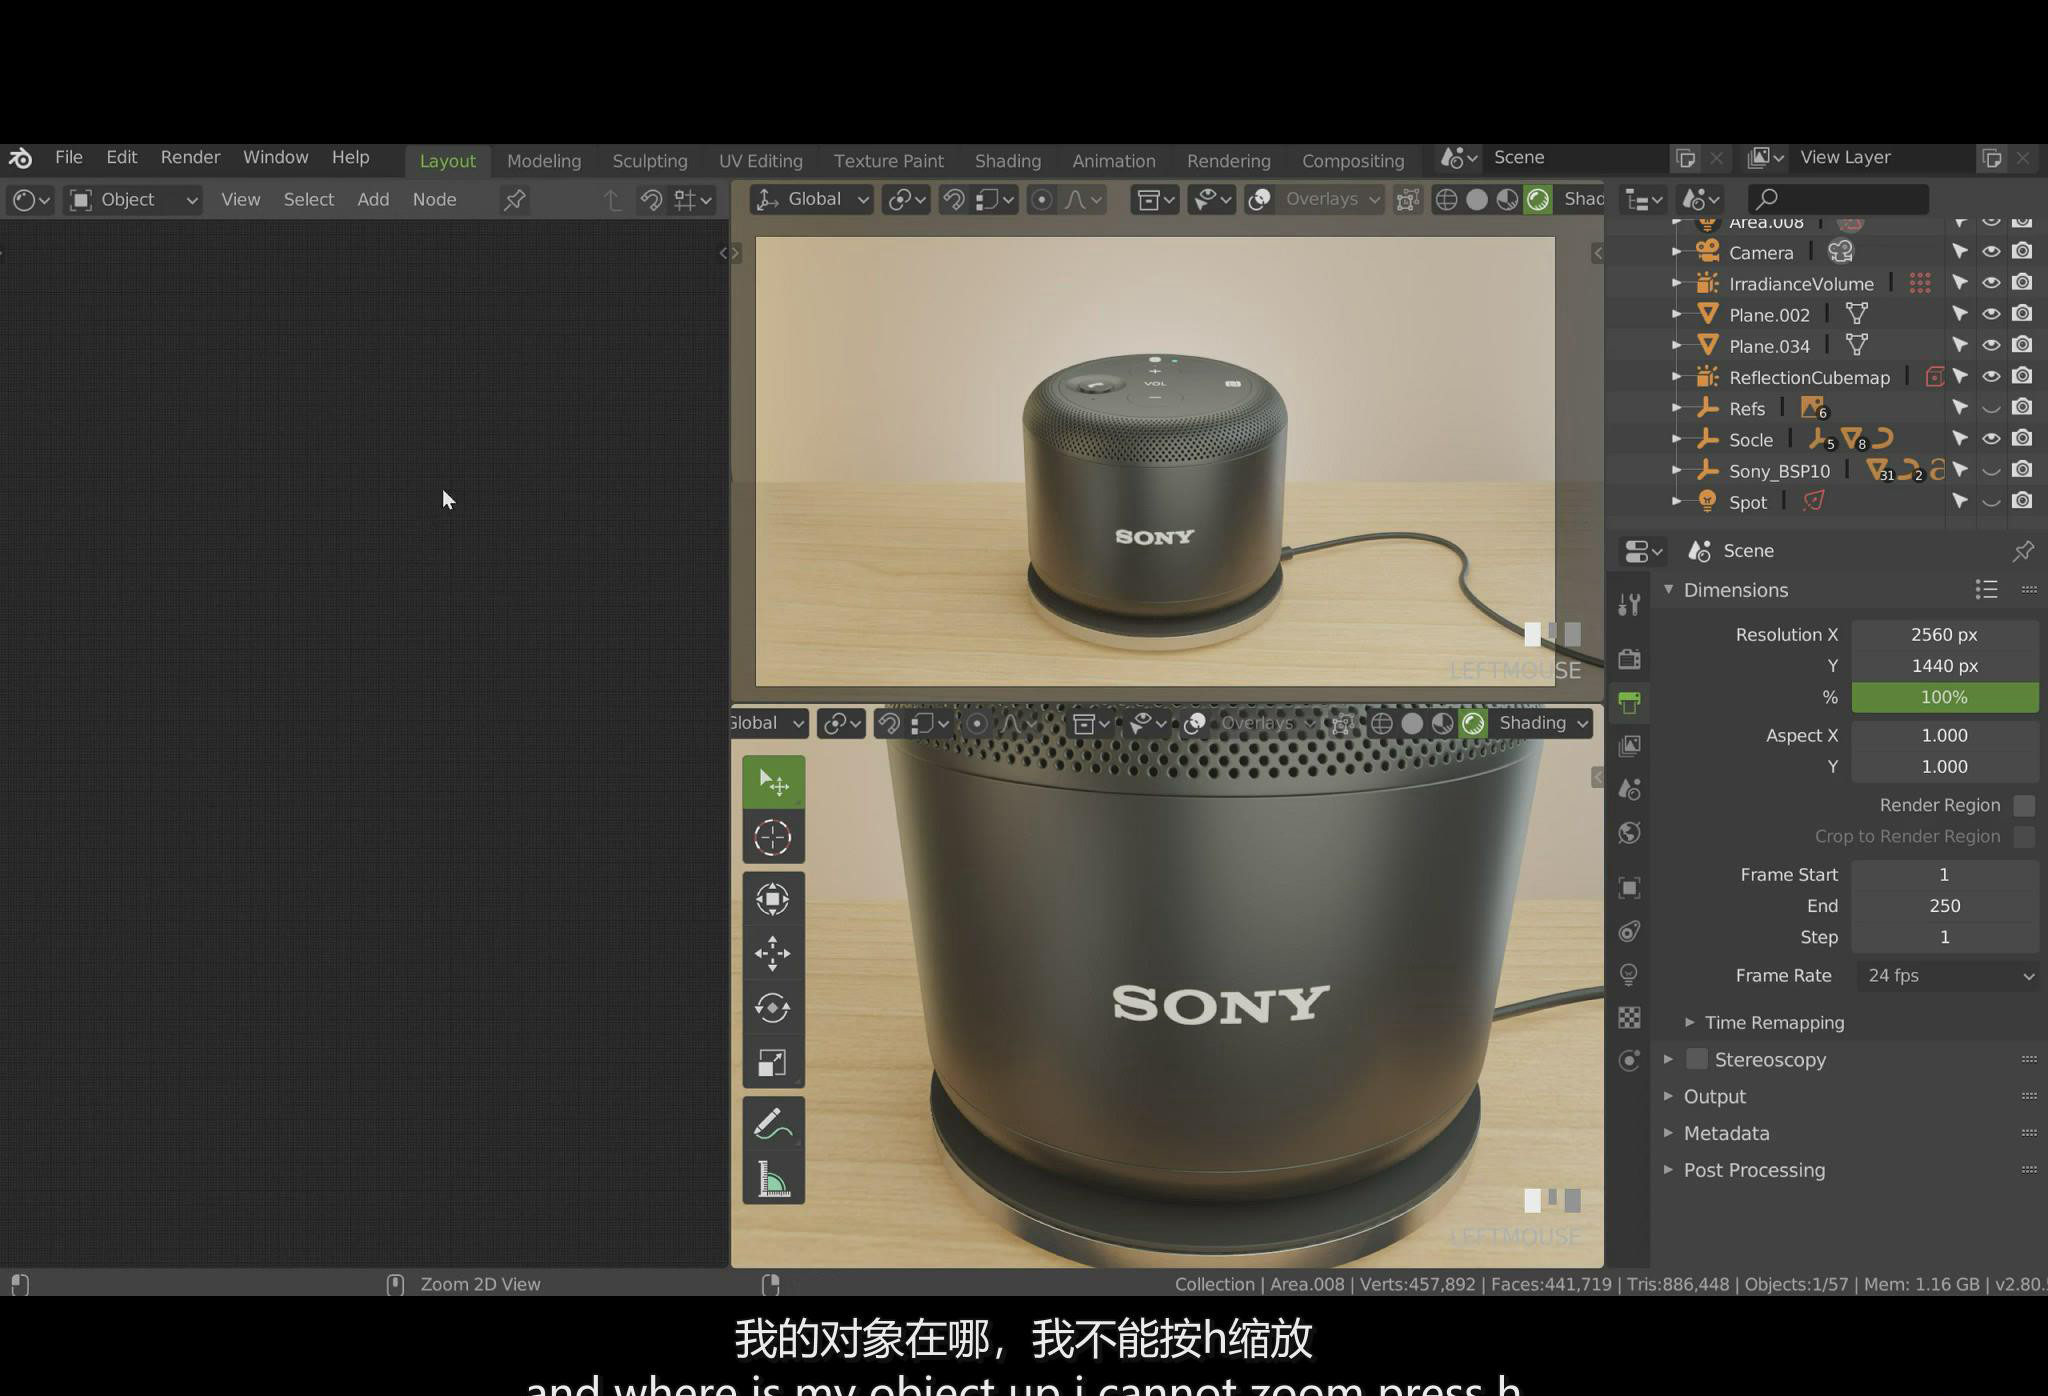Toggle selectability of Spot object
The image size is (2048, 1396).
click(x=1960, y=501)
